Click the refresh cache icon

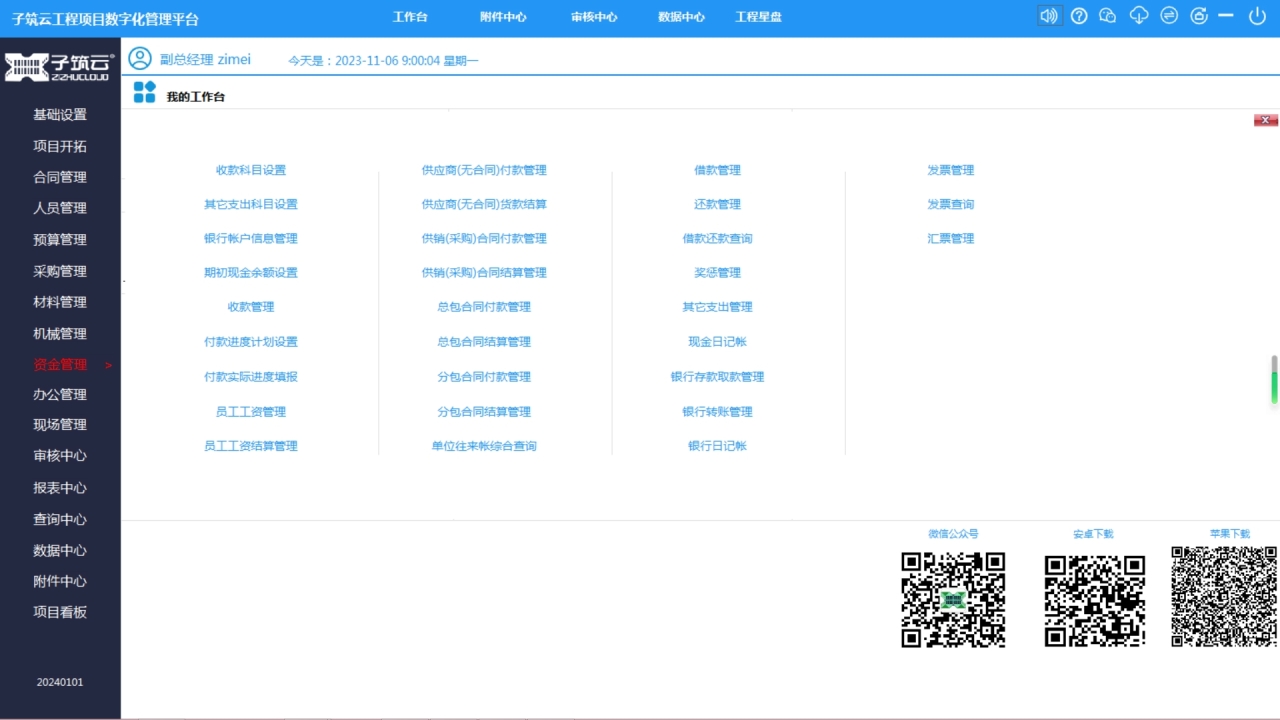click(1198, 16)
